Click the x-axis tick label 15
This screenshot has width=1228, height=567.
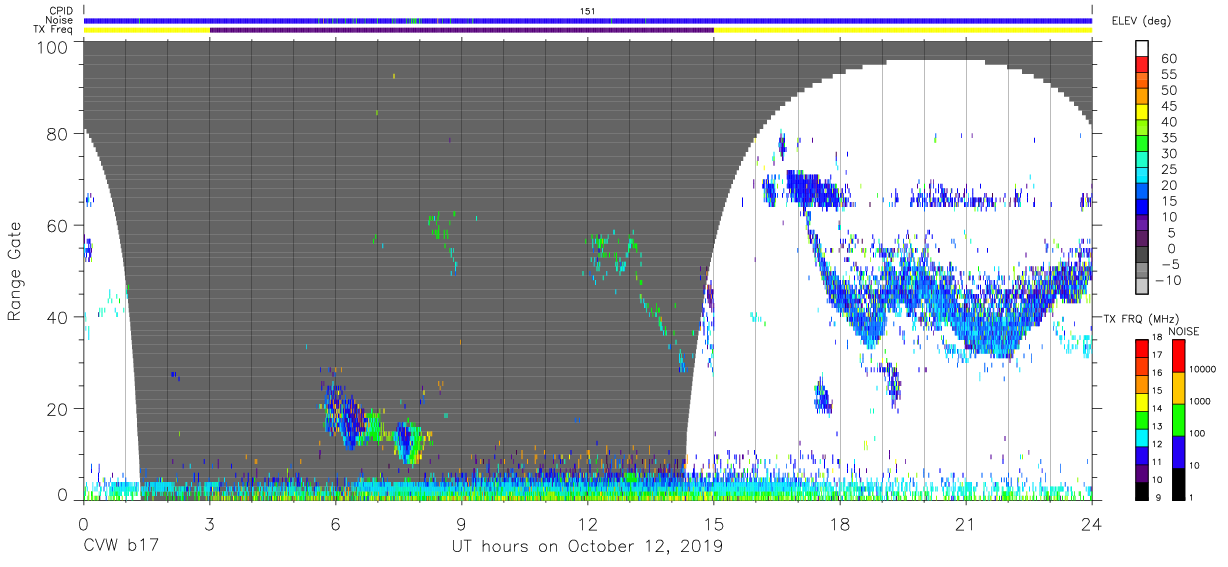pos(714,523)
